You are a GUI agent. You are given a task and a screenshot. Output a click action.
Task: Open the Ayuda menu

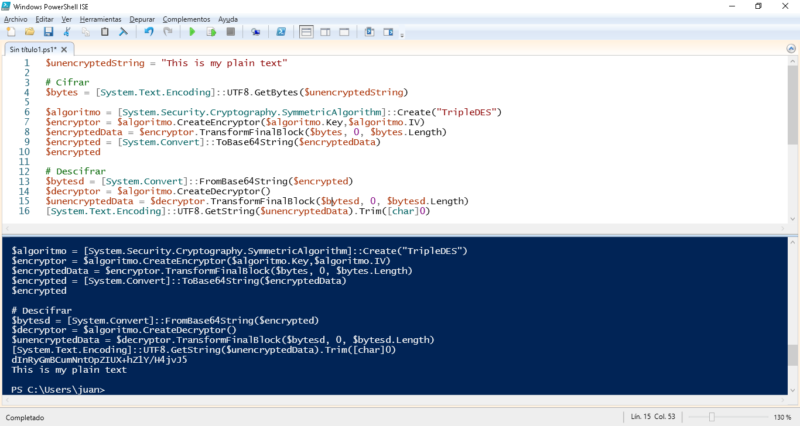[x=228, y=19]
